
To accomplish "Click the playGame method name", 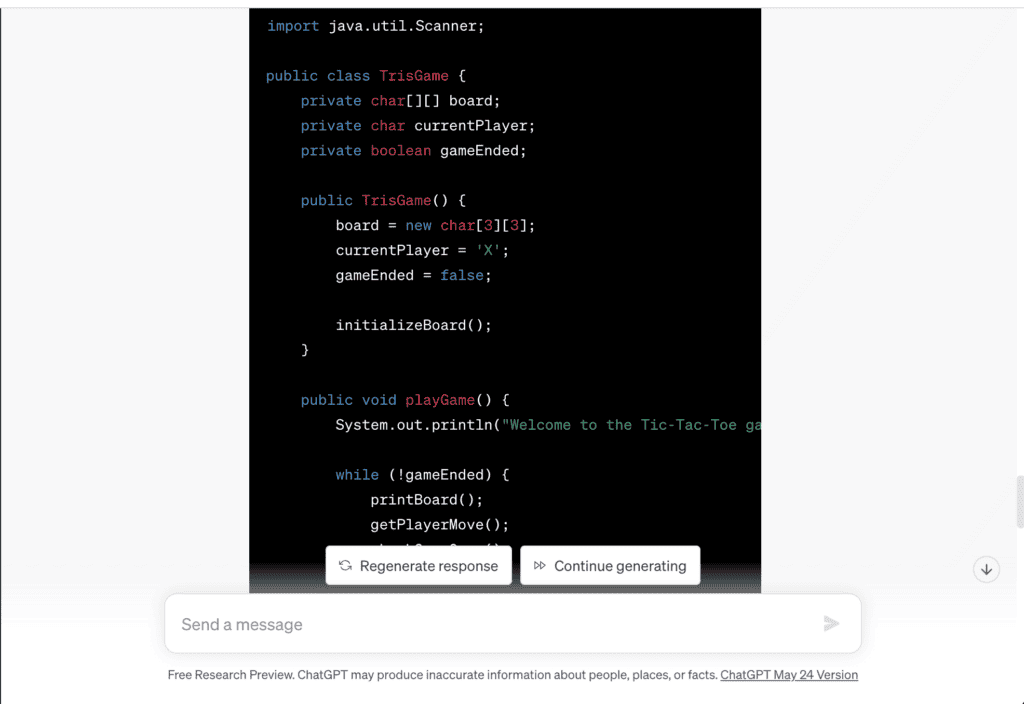I will 440,399.
